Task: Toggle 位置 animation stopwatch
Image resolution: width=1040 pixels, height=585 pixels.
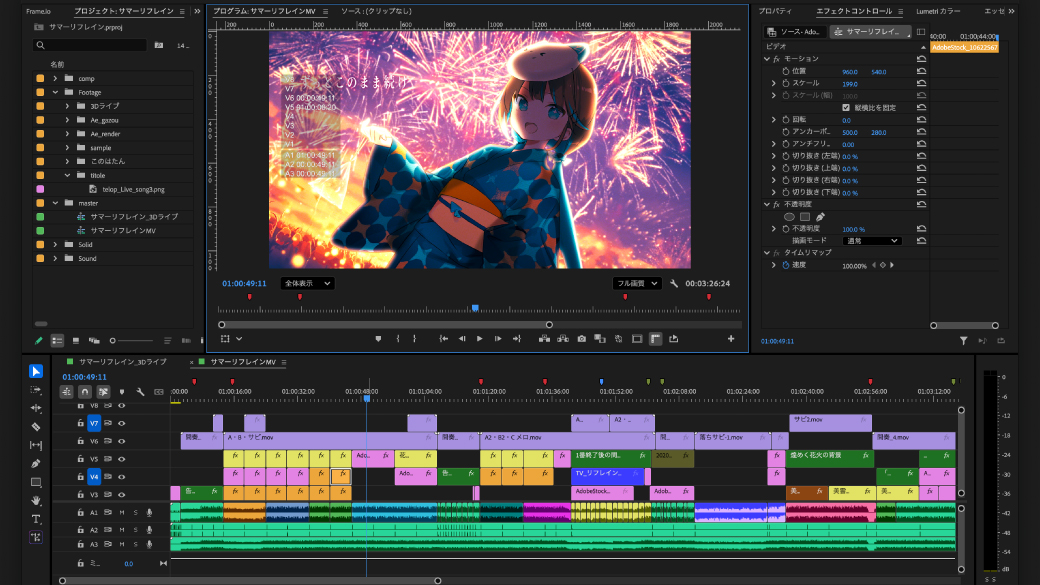Action: [x=785, y=71]
